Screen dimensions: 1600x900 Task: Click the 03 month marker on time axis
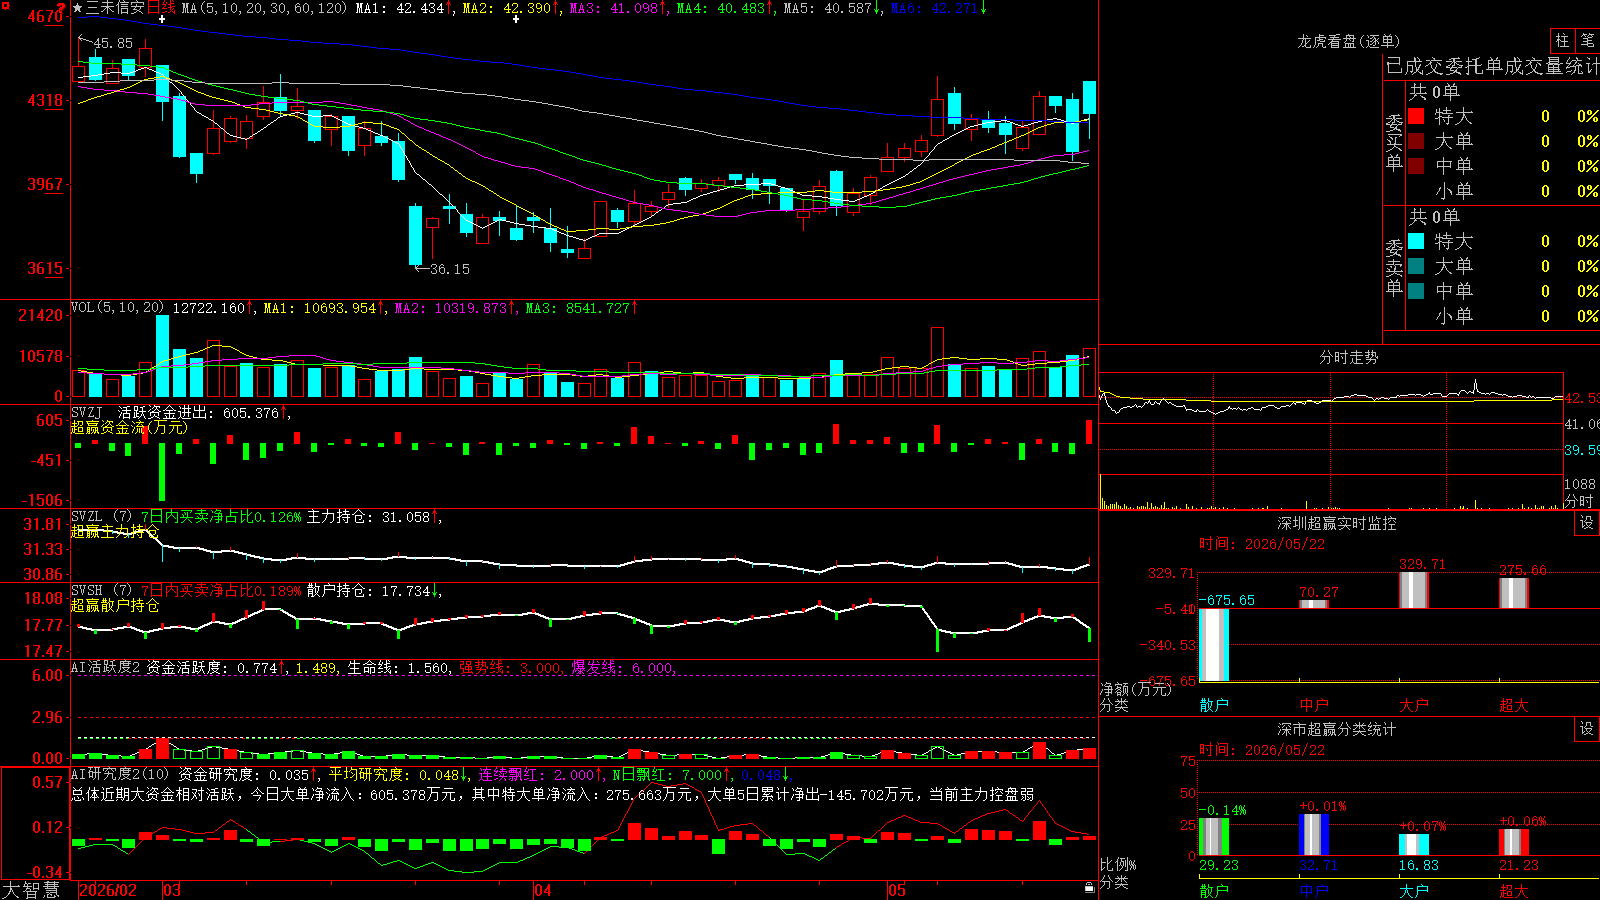[x=172, y=890]
